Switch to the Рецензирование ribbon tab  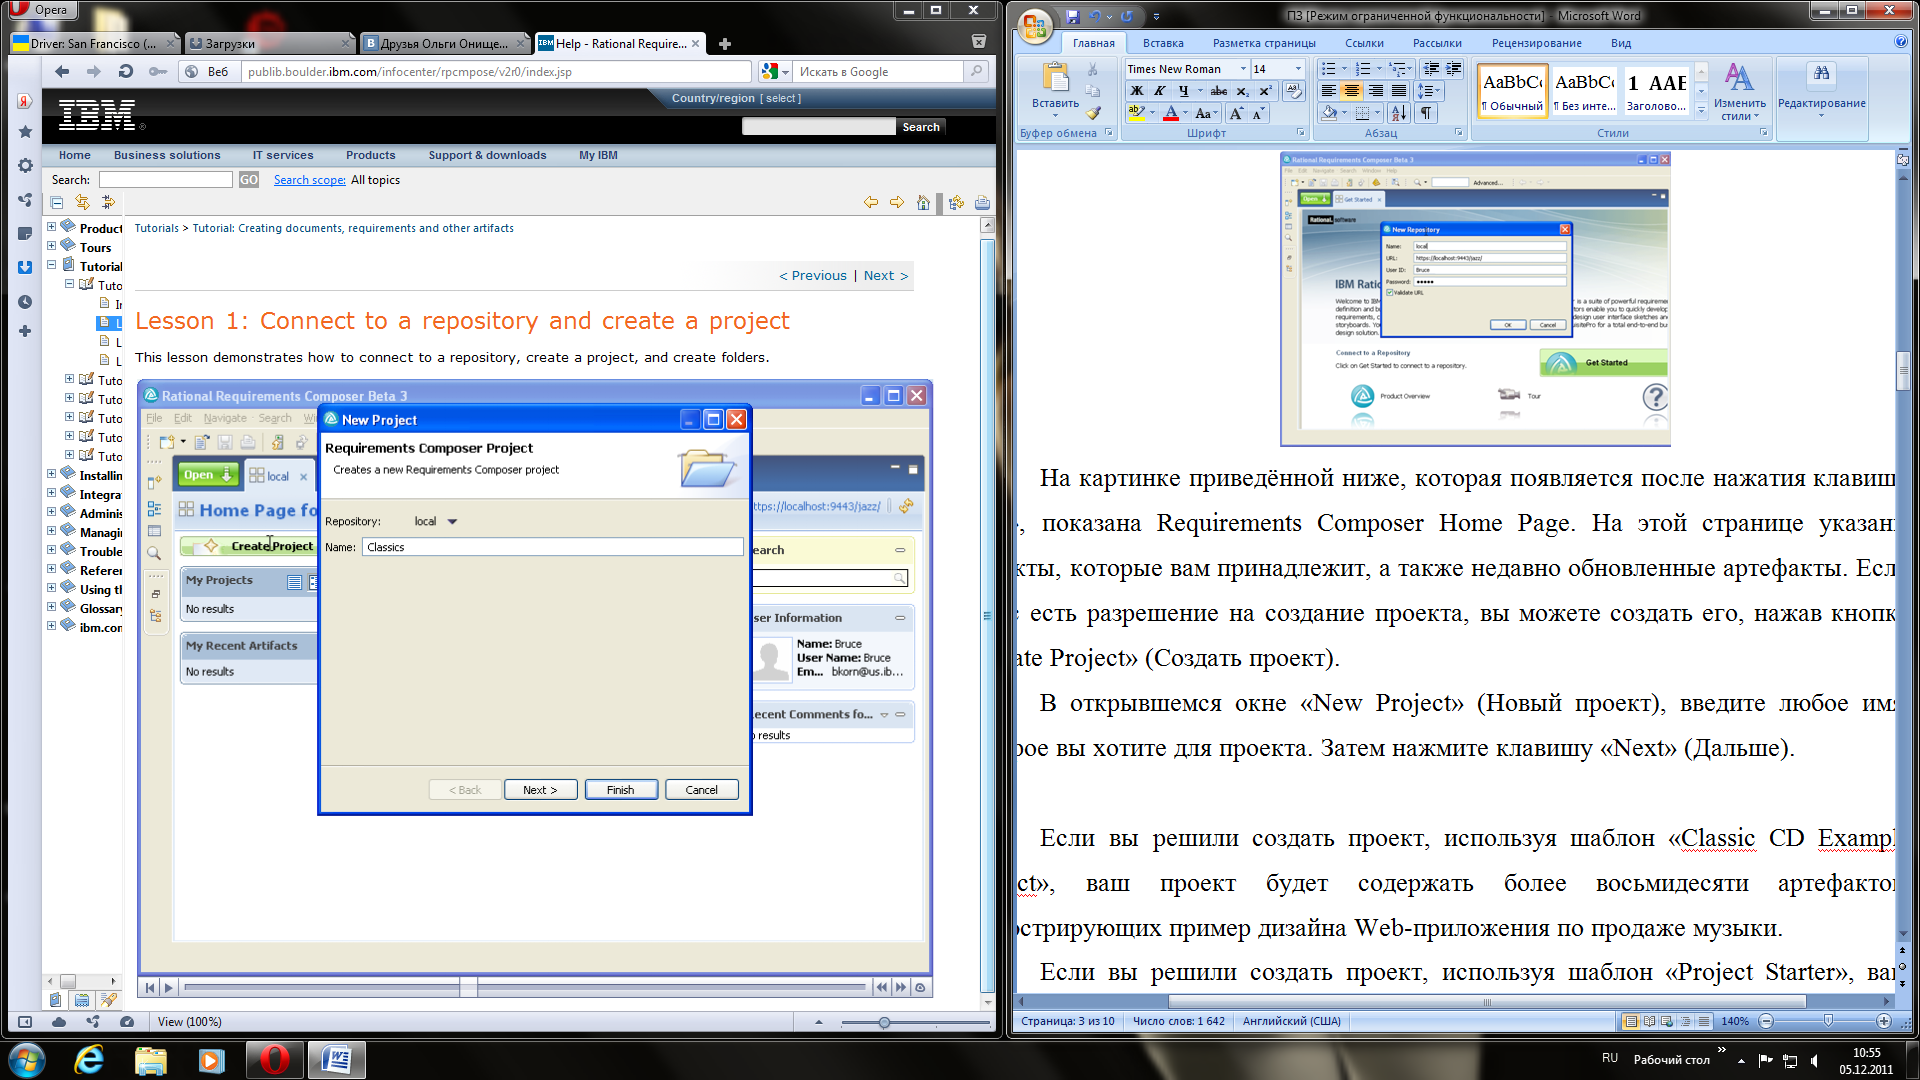pyautogui.click(x=1536, y=43)
